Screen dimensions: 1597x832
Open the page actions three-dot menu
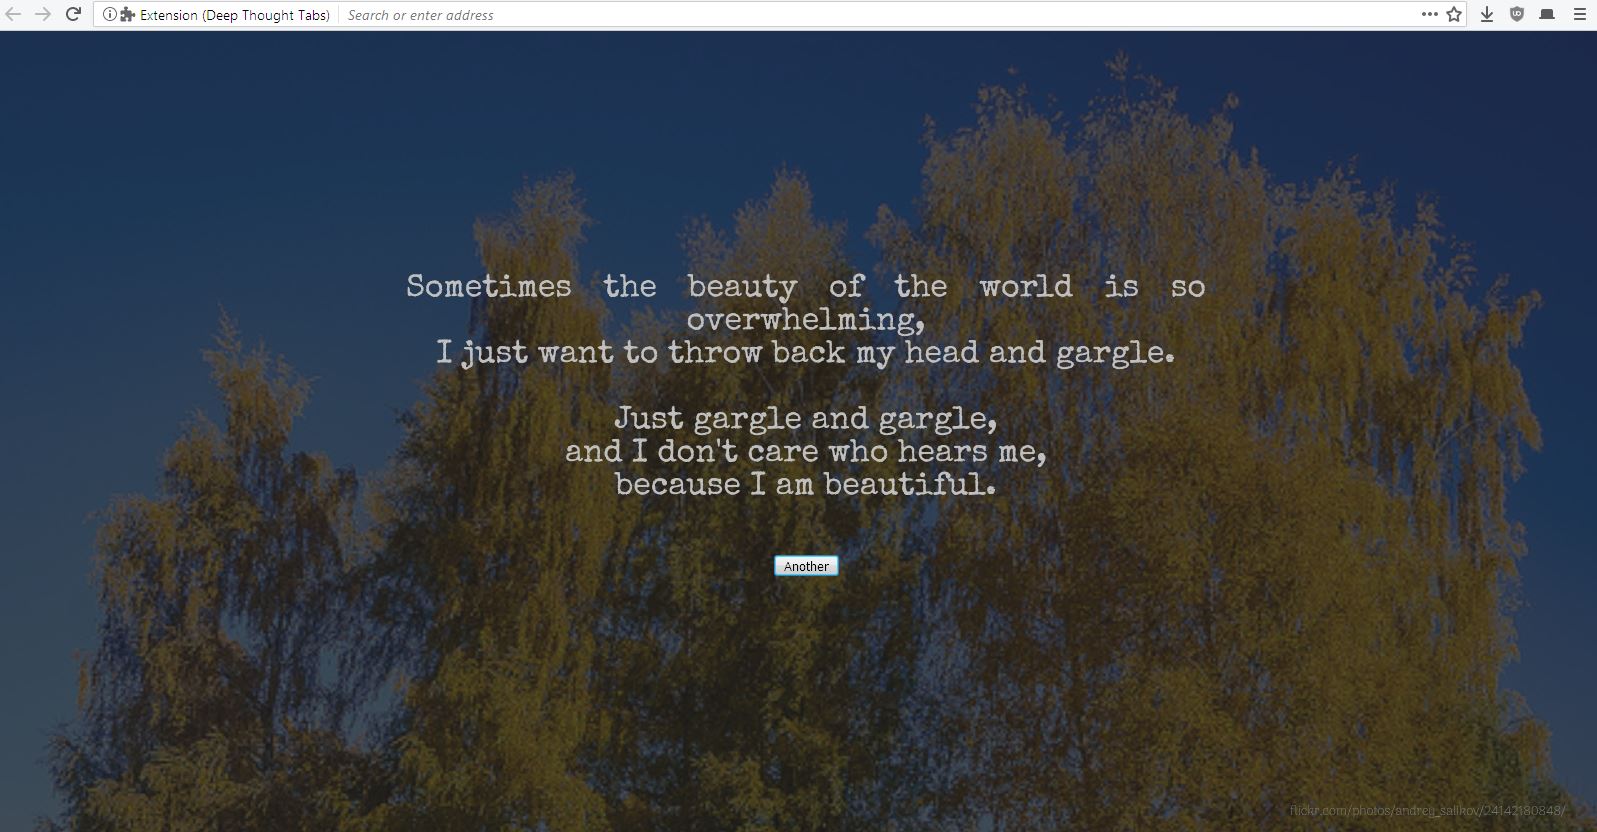pyautogui.click(x=1429, y=14)
